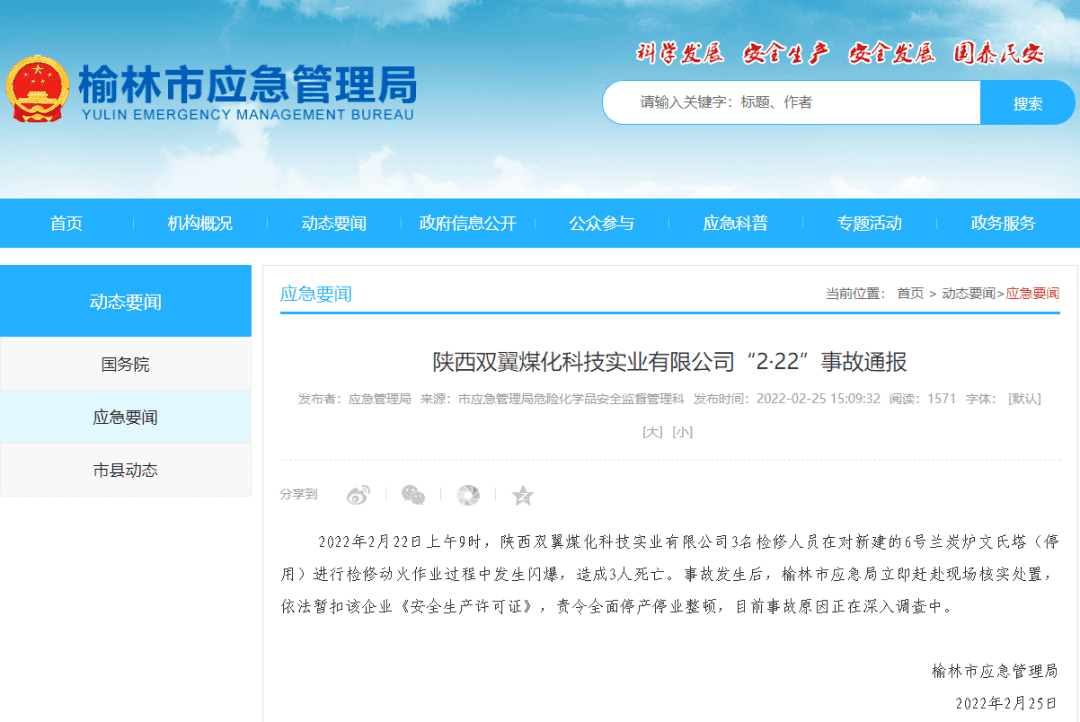Select 国务院 in the sidebar

(125, 364)
